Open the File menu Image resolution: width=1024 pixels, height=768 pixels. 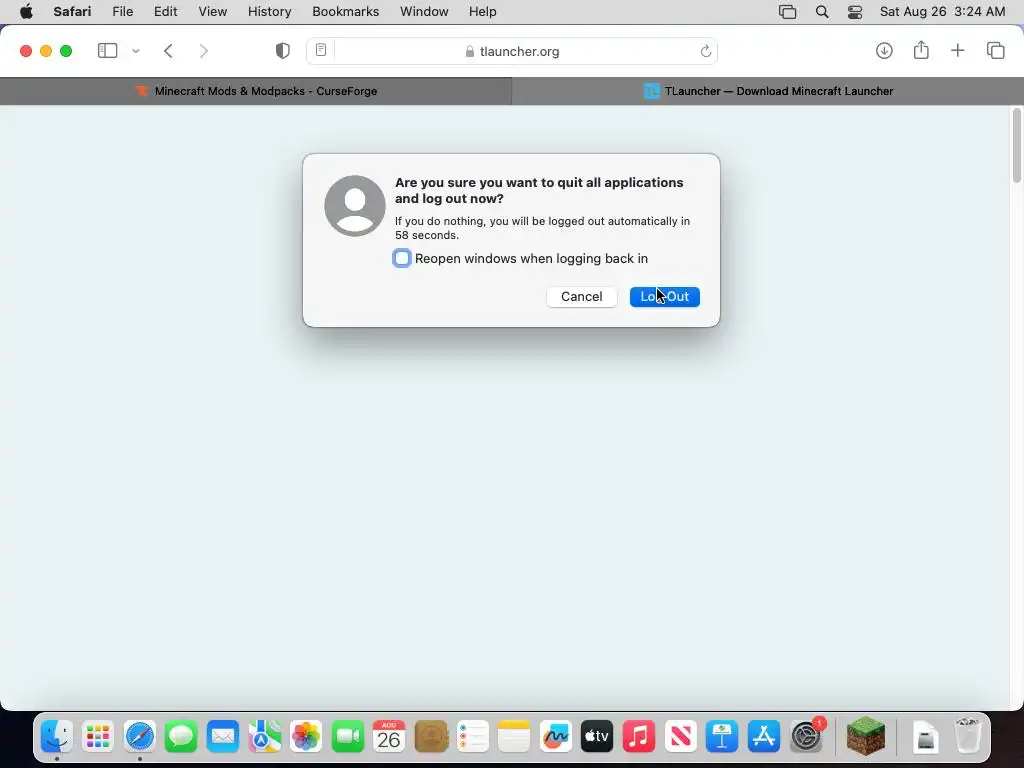point(123,12)
